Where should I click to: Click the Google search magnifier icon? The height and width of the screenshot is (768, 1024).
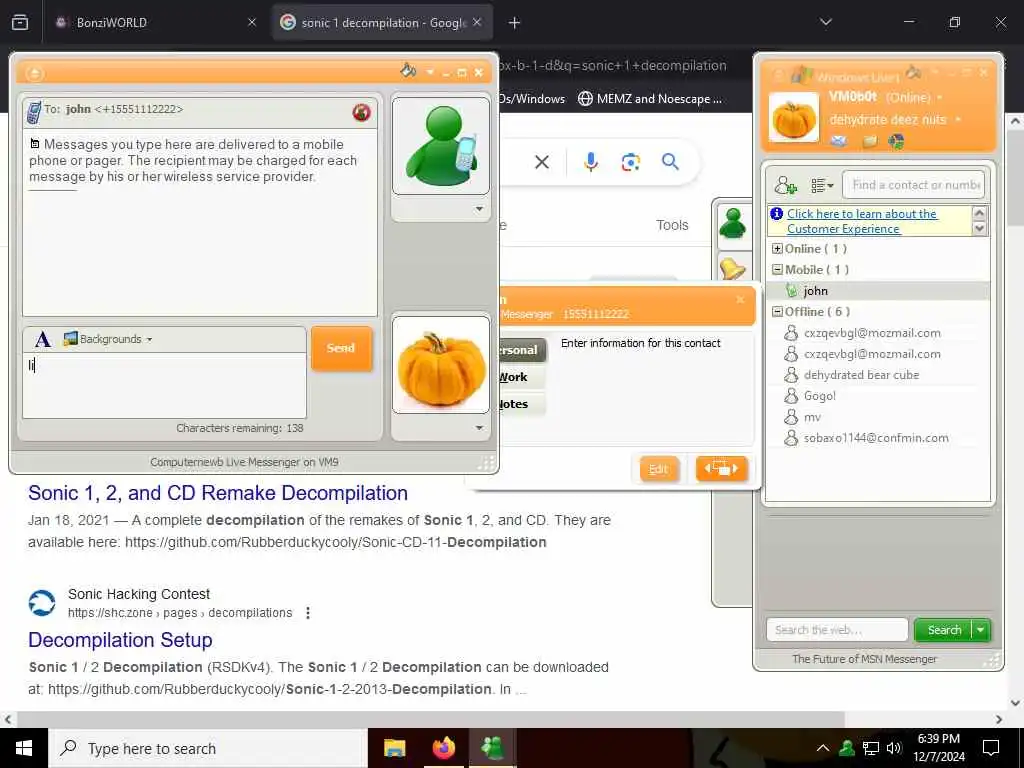670,161
